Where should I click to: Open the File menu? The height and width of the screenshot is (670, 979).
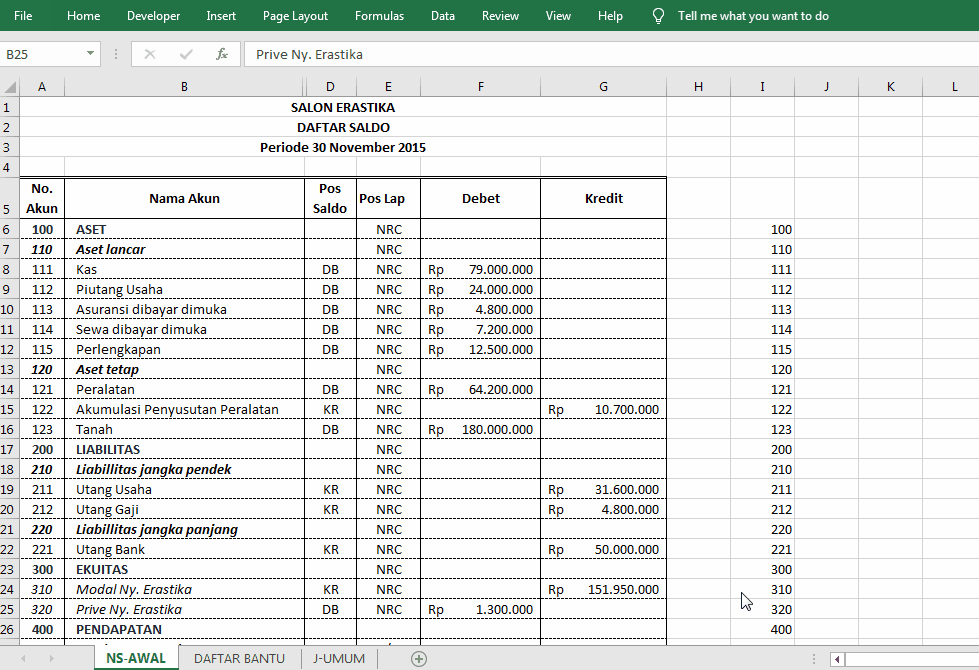point(23,15)
